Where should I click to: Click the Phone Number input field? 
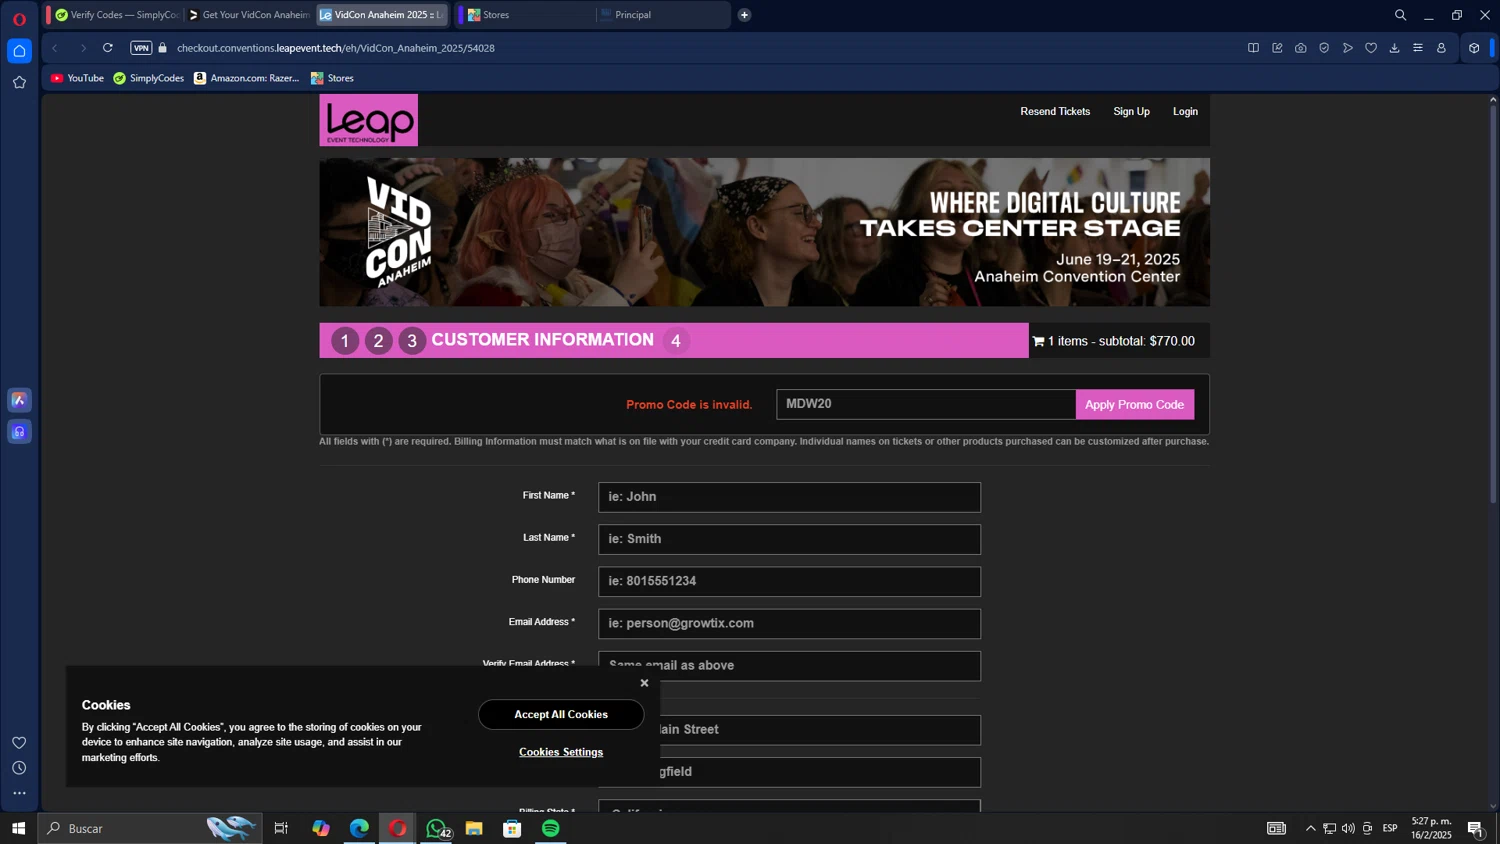tap(789, 581)
